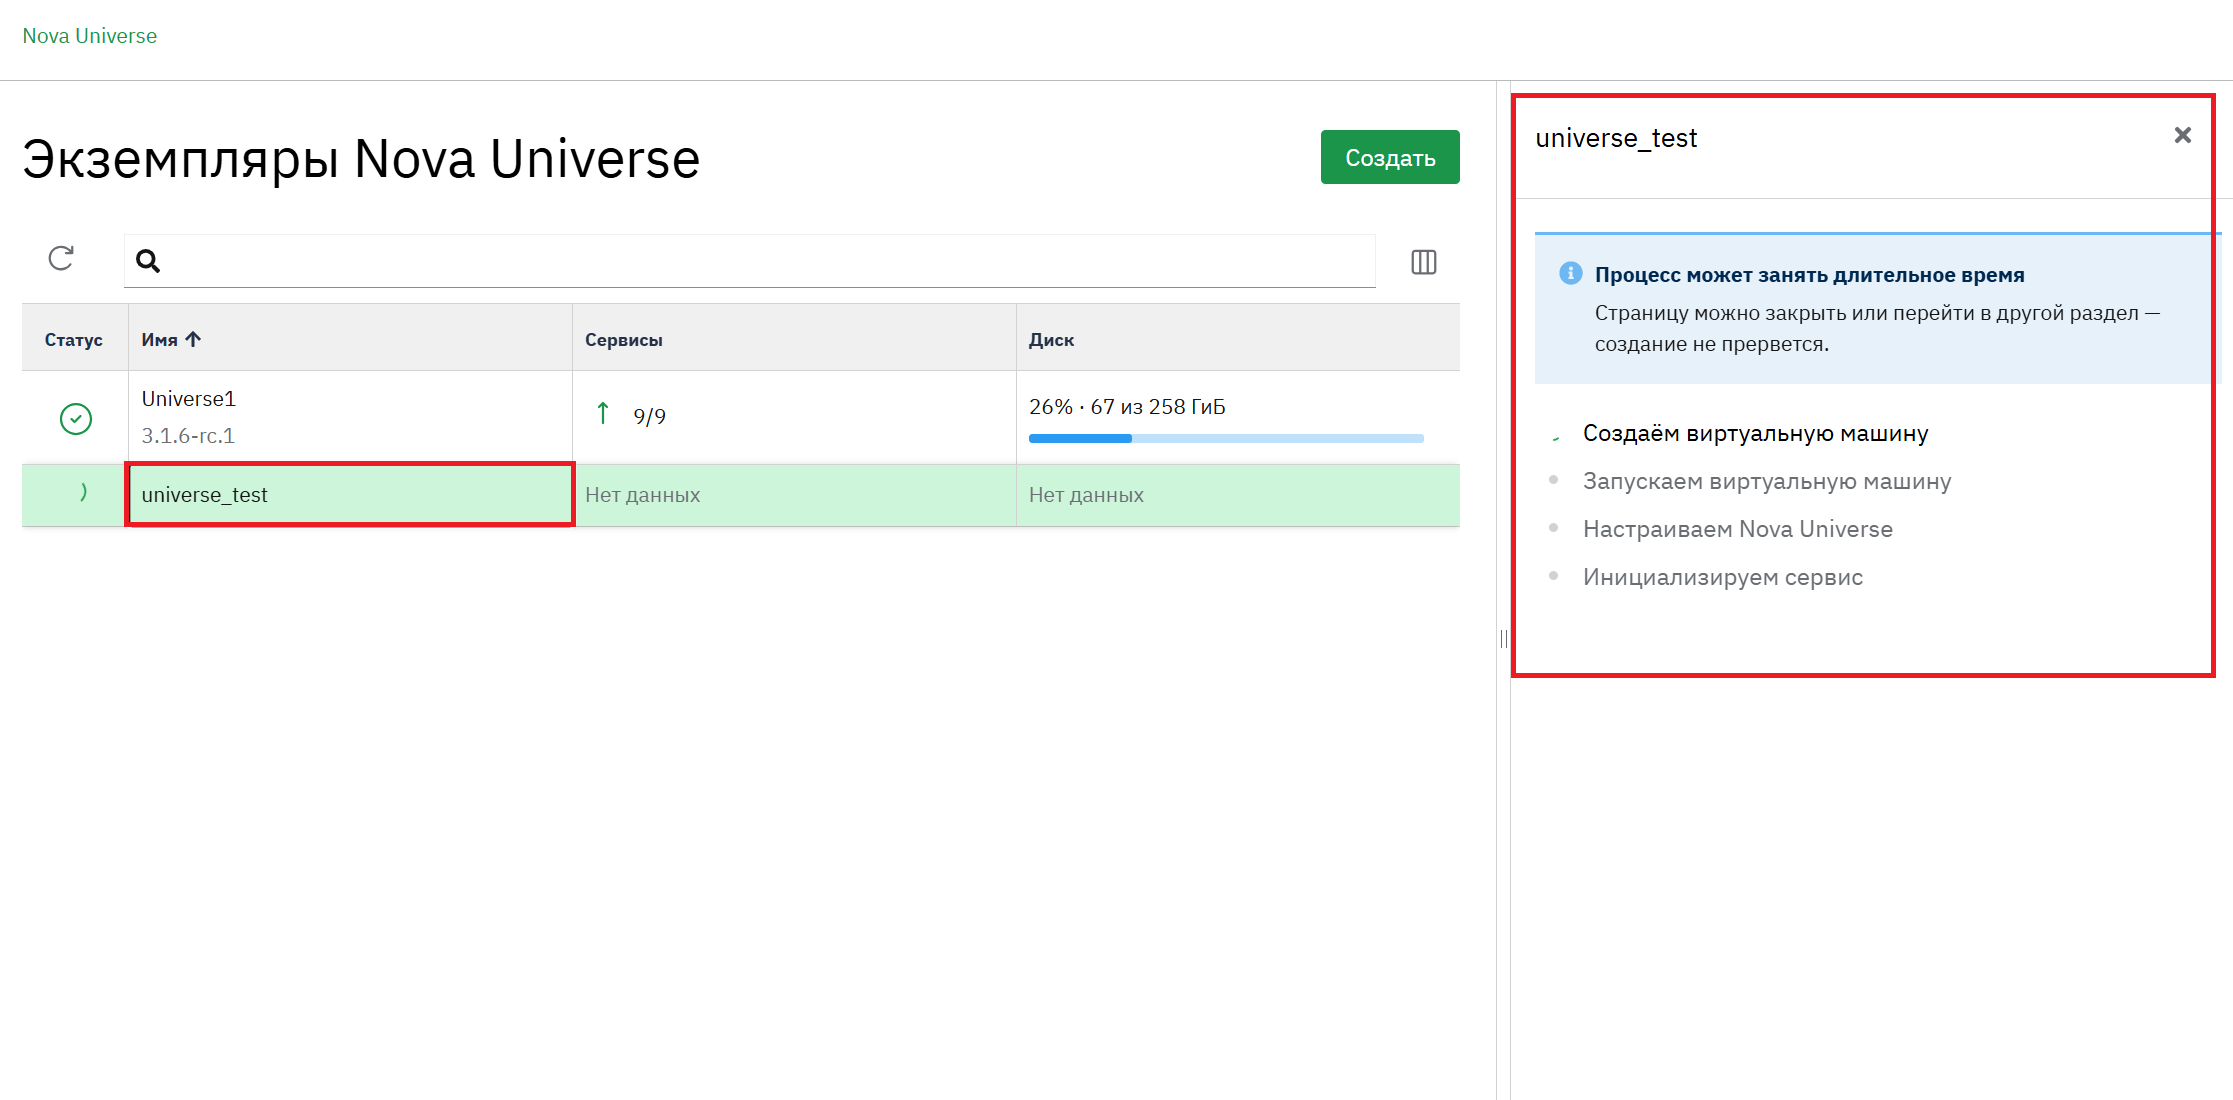
Task: Click the panel splitter handle
Action: tap(1503, 639)
